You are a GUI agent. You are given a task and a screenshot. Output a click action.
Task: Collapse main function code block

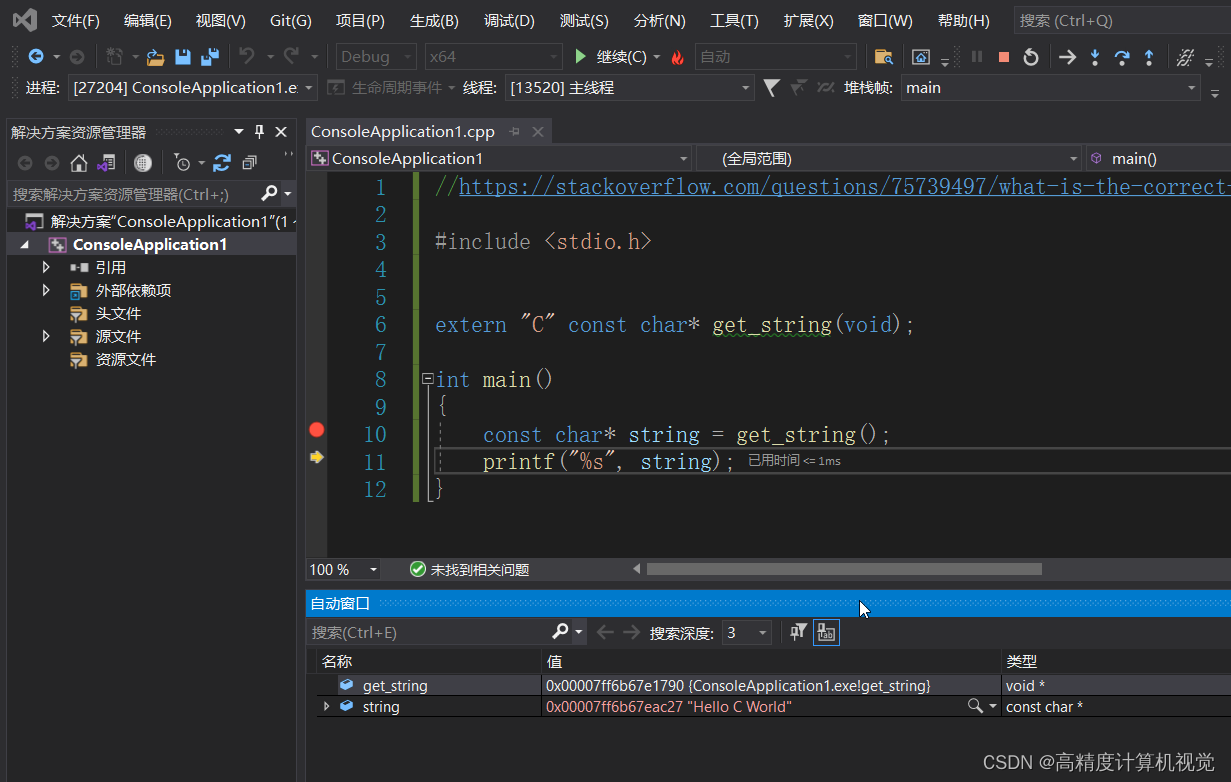click(x=428, y=379)
